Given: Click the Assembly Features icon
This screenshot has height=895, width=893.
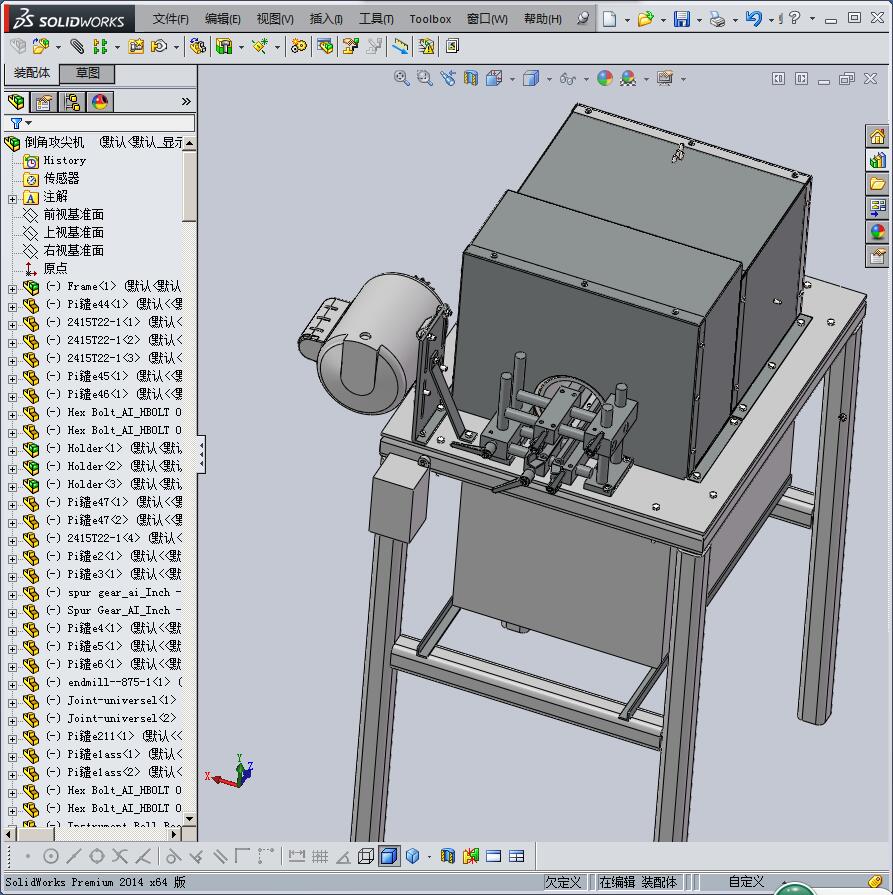Looking at the screenshot, I should pos(224,46).
